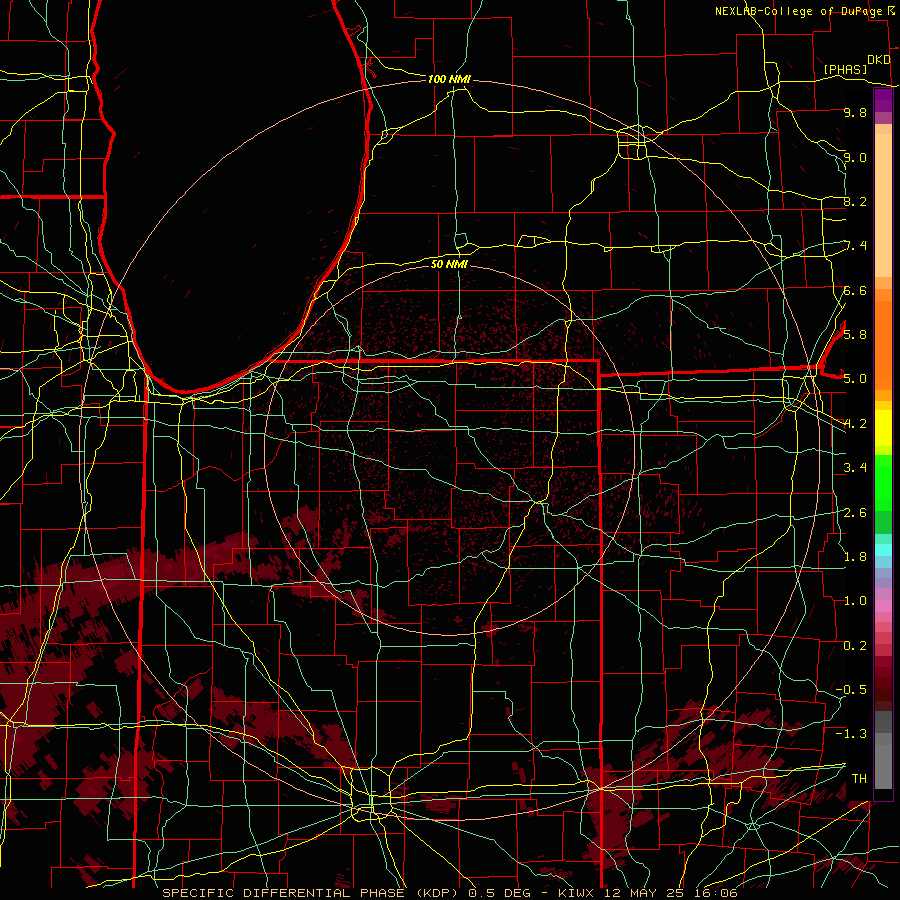Click the 9.8 legend value

coord(855,112)
